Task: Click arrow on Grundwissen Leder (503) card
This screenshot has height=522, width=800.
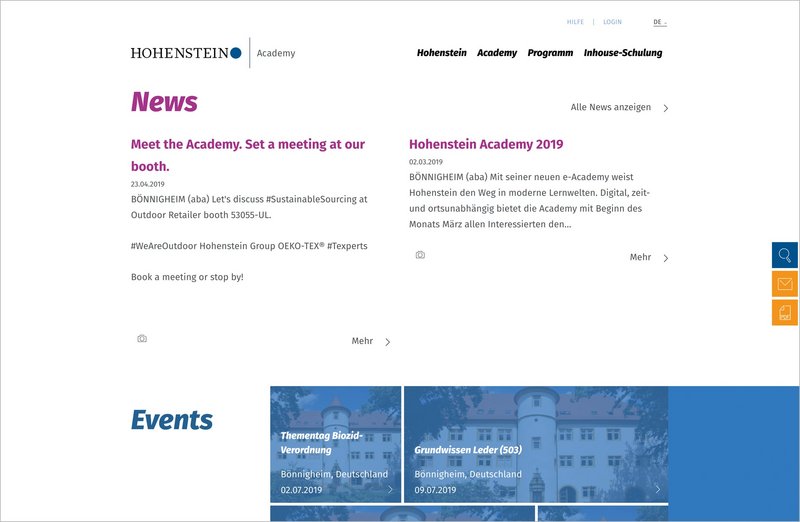Action: tap(658, 489)
